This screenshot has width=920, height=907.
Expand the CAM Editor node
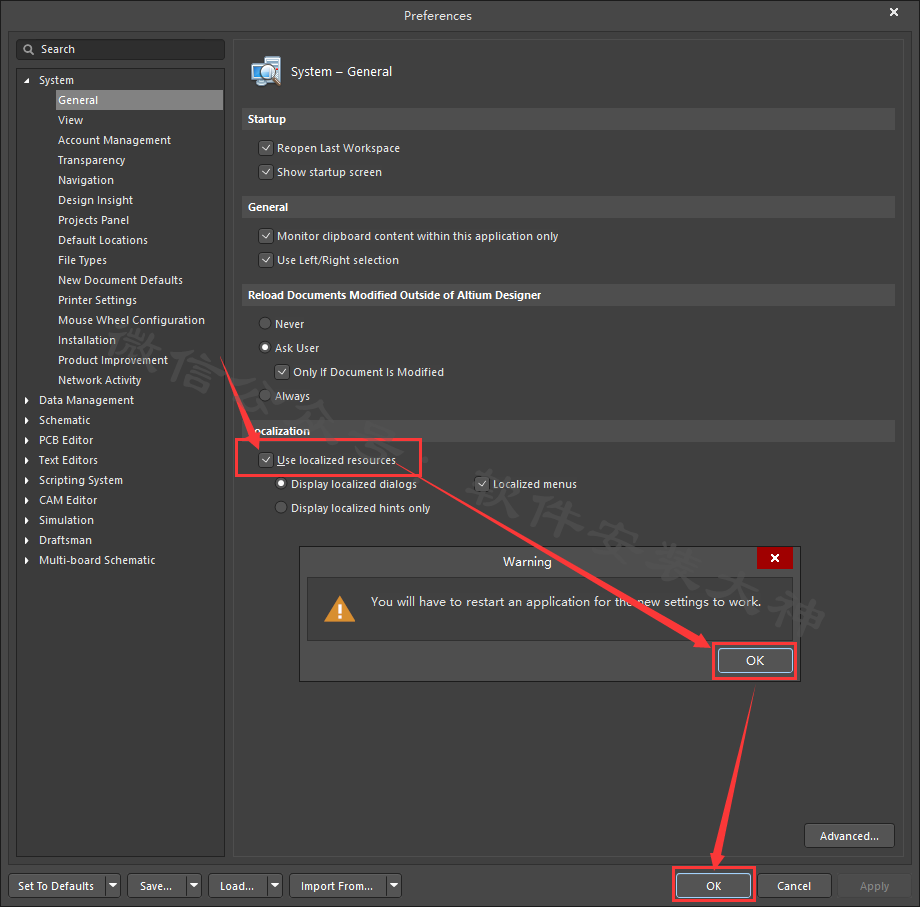(26, 500)
